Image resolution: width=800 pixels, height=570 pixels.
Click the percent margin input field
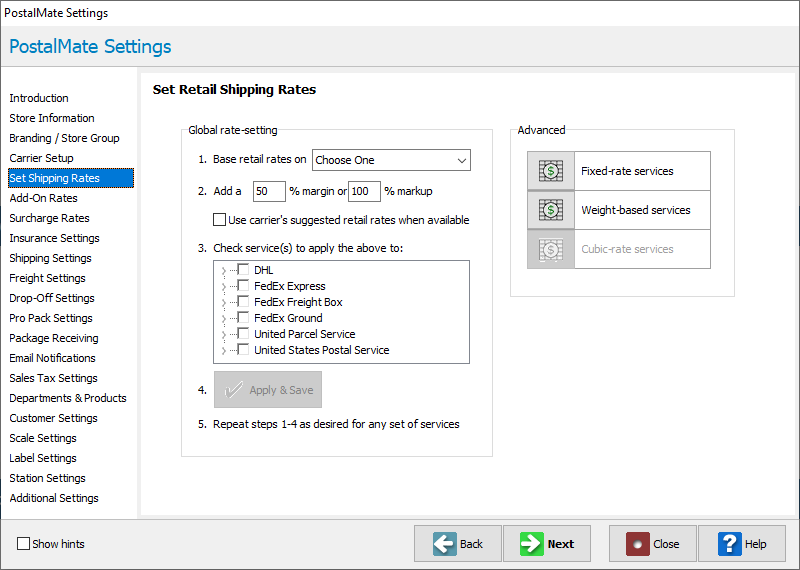pyautogui.click(x=269, y=191)
